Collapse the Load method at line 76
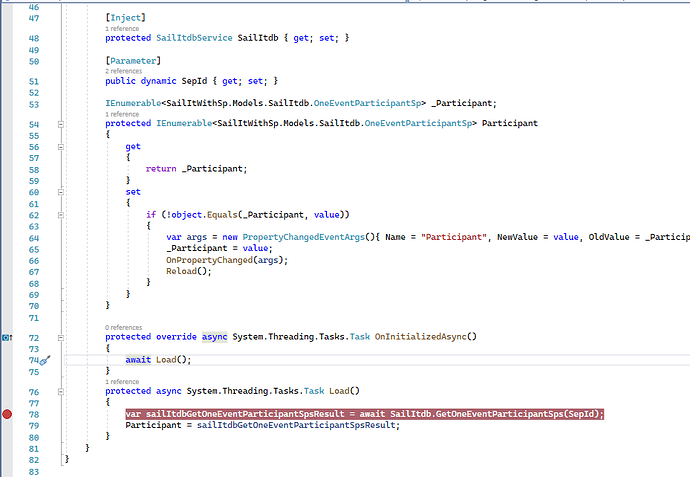Viewport: 690px width, 477px height. (61, 392)
